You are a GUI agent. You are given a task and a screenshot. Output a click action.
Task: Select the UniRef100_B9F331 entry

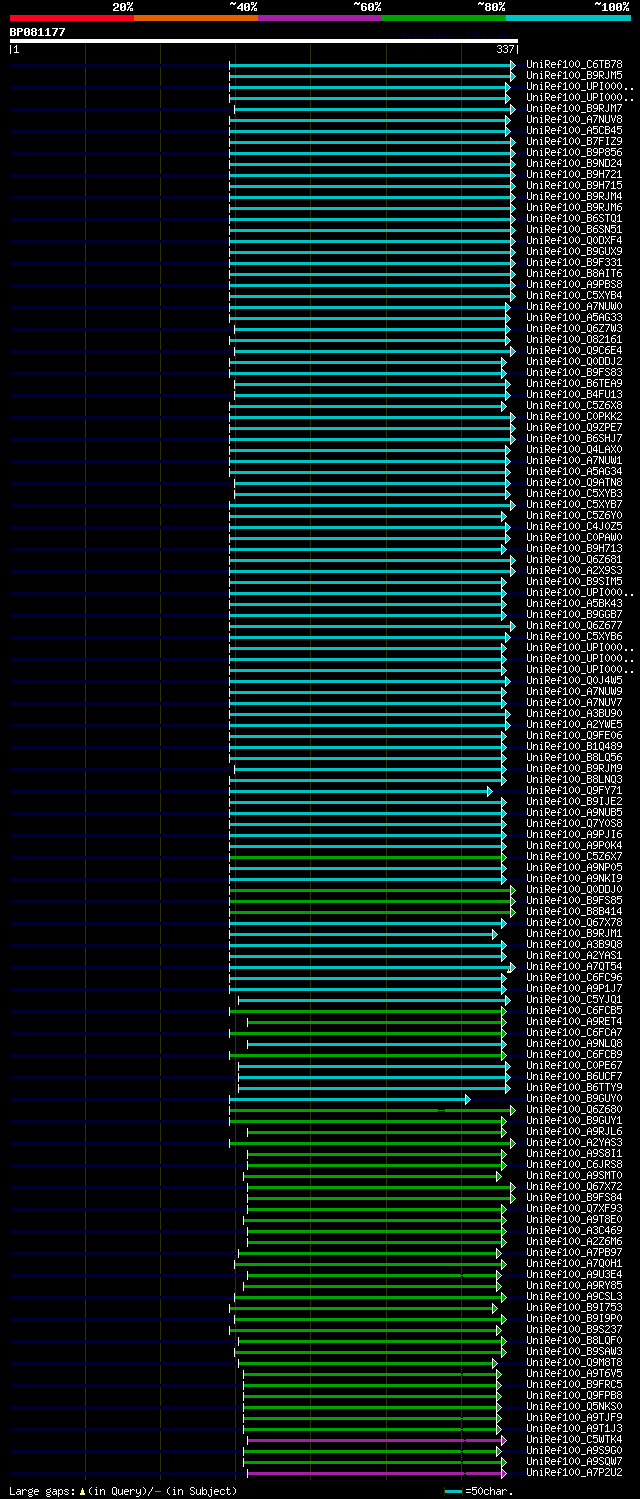[x=574, y=262]
